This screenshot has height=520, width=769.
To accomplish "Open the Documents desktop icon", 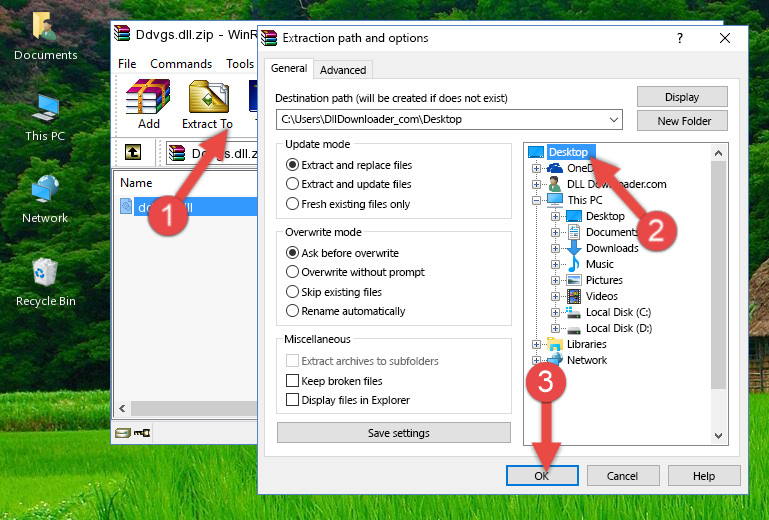I will coord(45,36).
